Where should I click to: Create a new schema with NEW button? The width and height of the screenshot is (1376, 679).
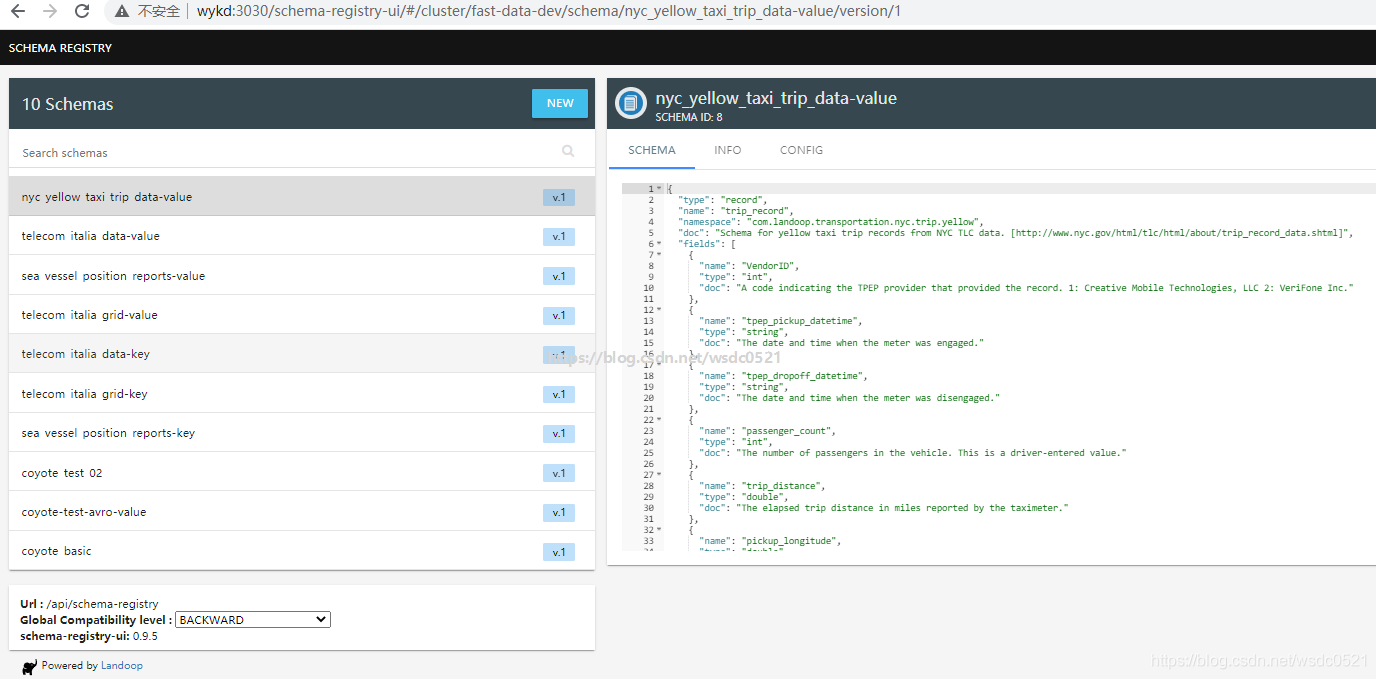point(560,103)
